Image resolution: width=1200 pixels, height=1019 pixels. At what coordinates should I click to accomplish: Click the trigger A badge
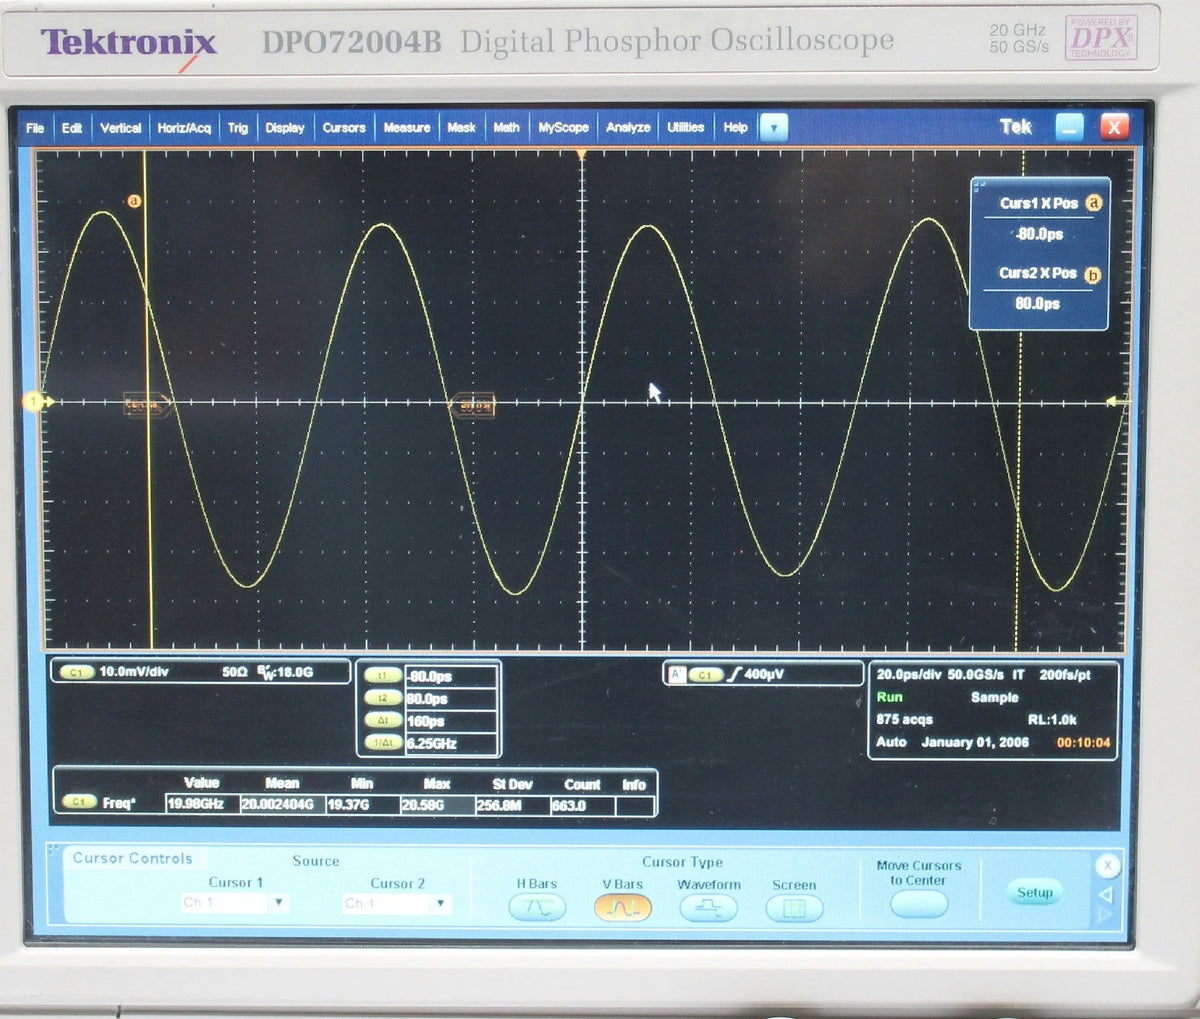[x=676, y=675]
